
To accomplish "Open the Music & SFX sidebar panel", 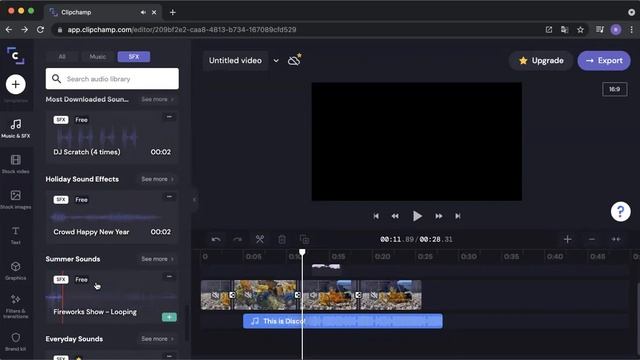I will pyautogui.click(x=16, y=128).
